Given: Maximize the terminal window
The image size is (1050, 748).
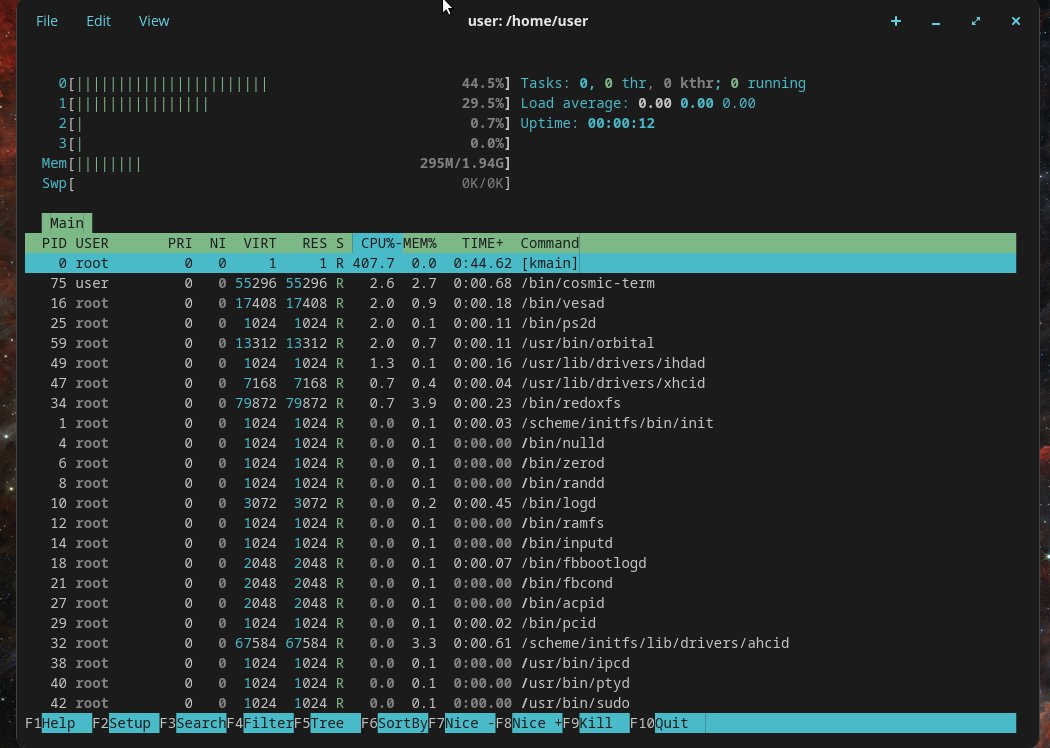Looking at the screenshot, I should [x=976, y=21].
